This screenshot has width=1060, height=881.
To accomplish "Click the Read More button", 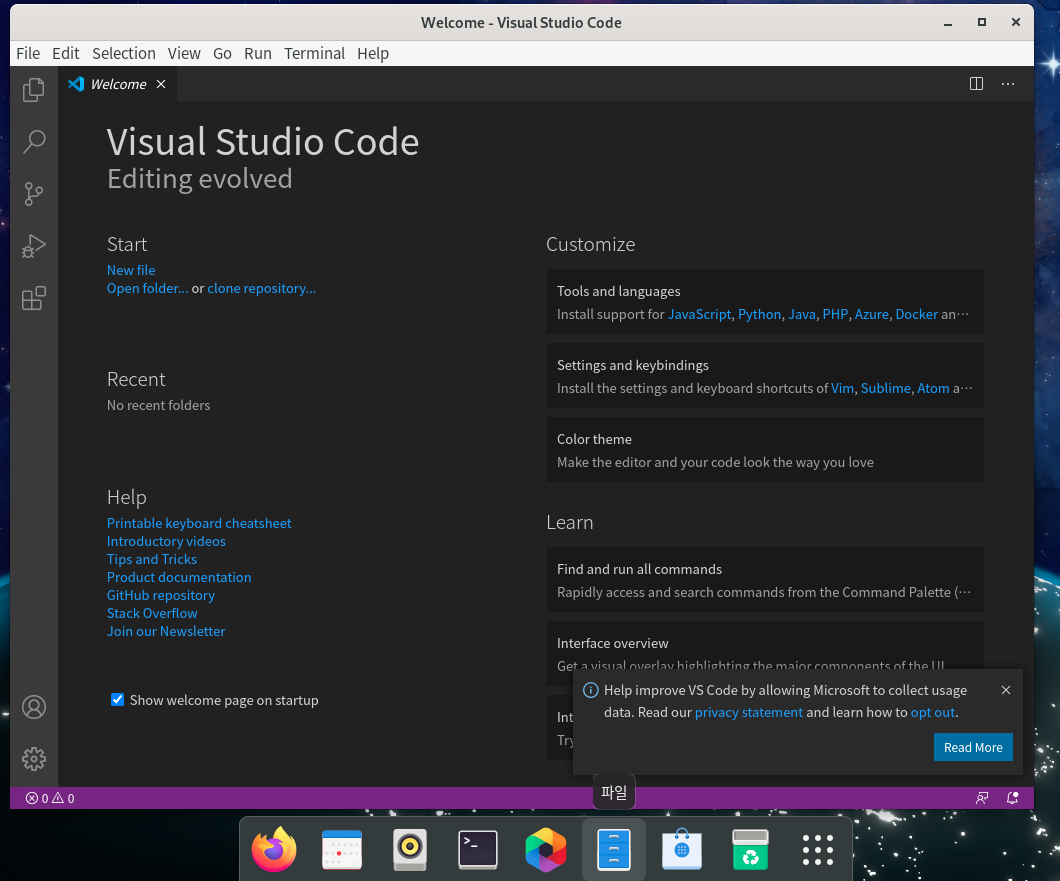I will tap(973, 747).
